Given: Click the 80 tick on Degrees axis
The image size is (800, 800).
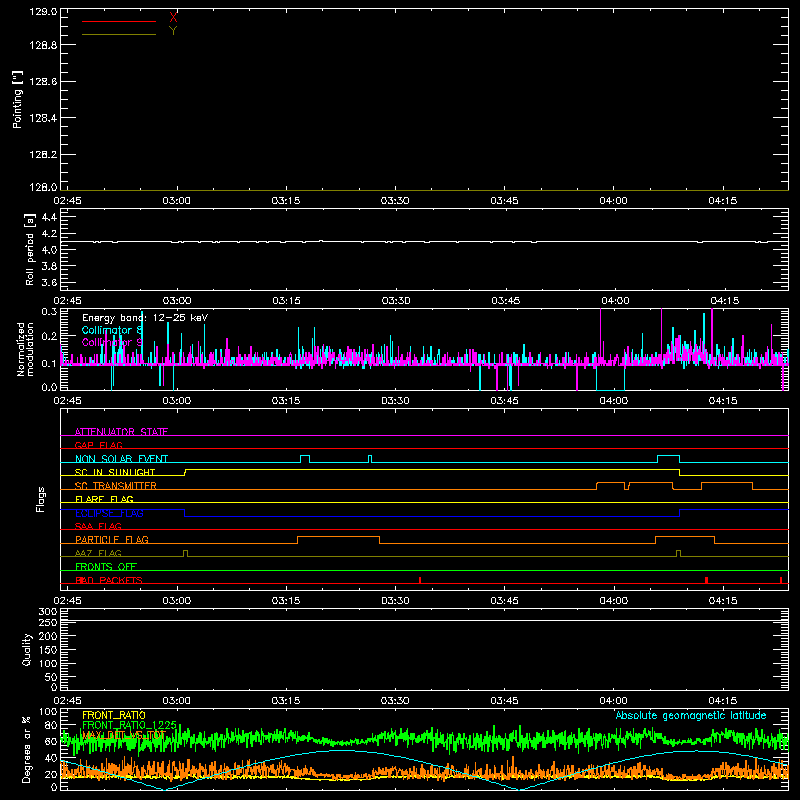Looking at the screenshot, I should pos(51,725).
